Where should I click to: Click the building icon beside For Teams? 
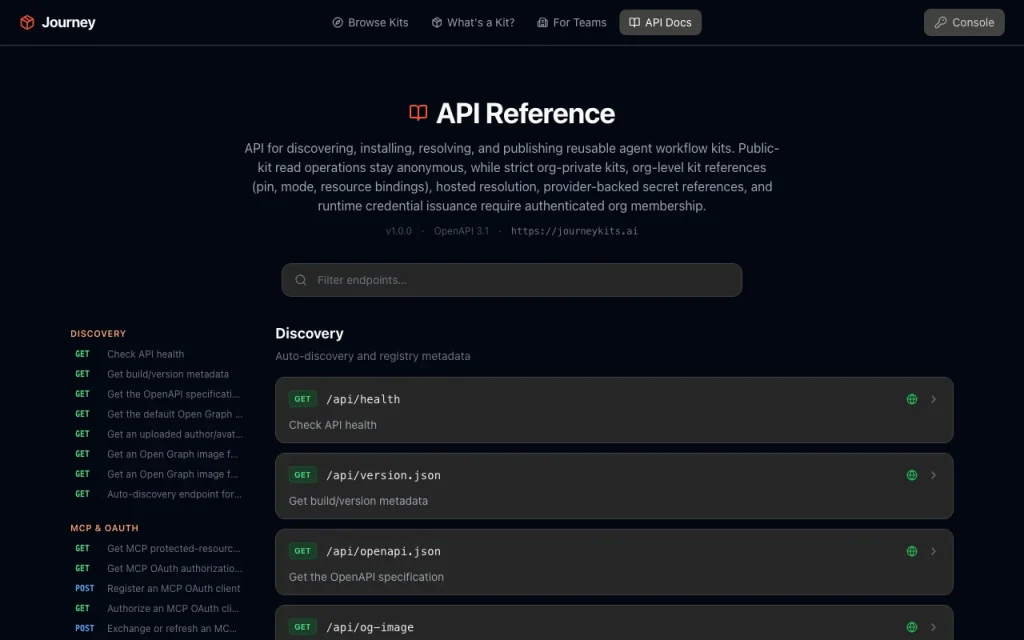[542, 22]
